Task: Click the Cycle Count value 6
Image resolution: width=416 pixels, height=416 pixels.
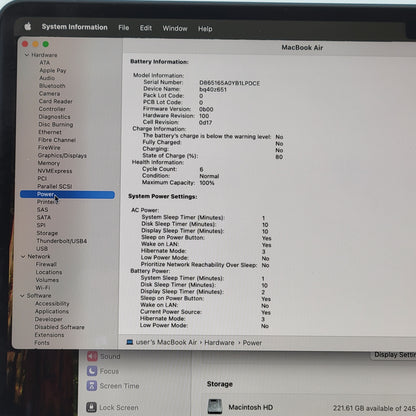Action: click(x=201, y=169)
